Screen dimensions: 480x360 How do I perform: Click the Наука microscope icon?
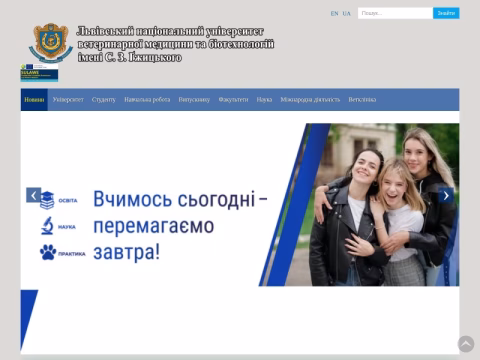coord(47,226)
